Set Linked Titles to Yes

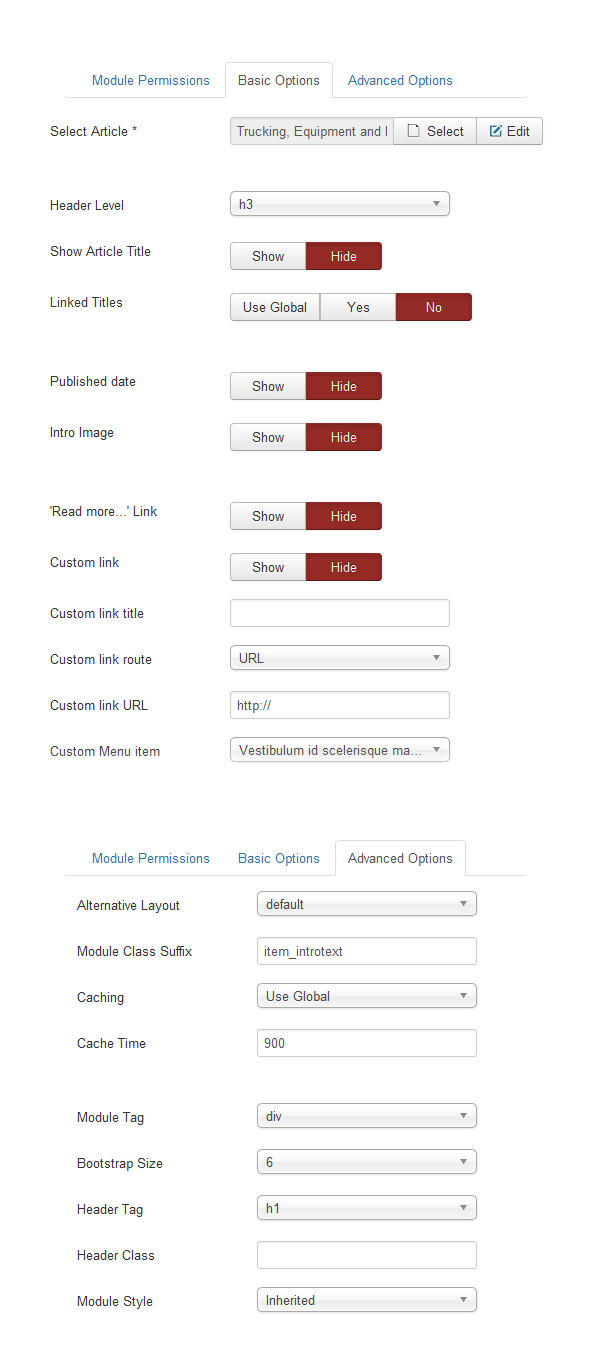coord(358,307)
